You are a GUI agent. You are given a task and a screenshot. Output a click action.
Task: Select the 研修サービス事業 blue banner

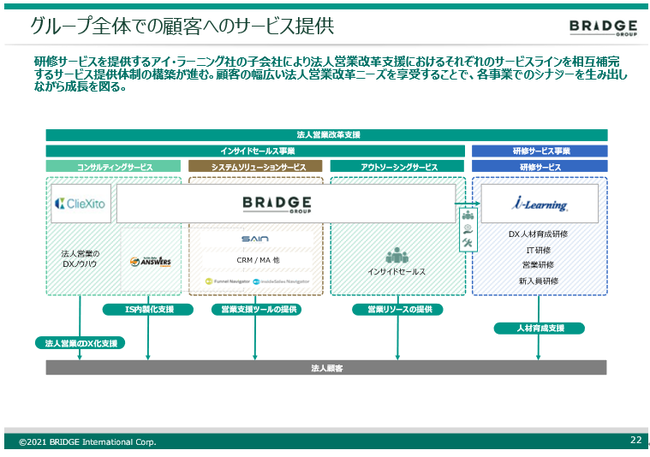pos(540,151)
